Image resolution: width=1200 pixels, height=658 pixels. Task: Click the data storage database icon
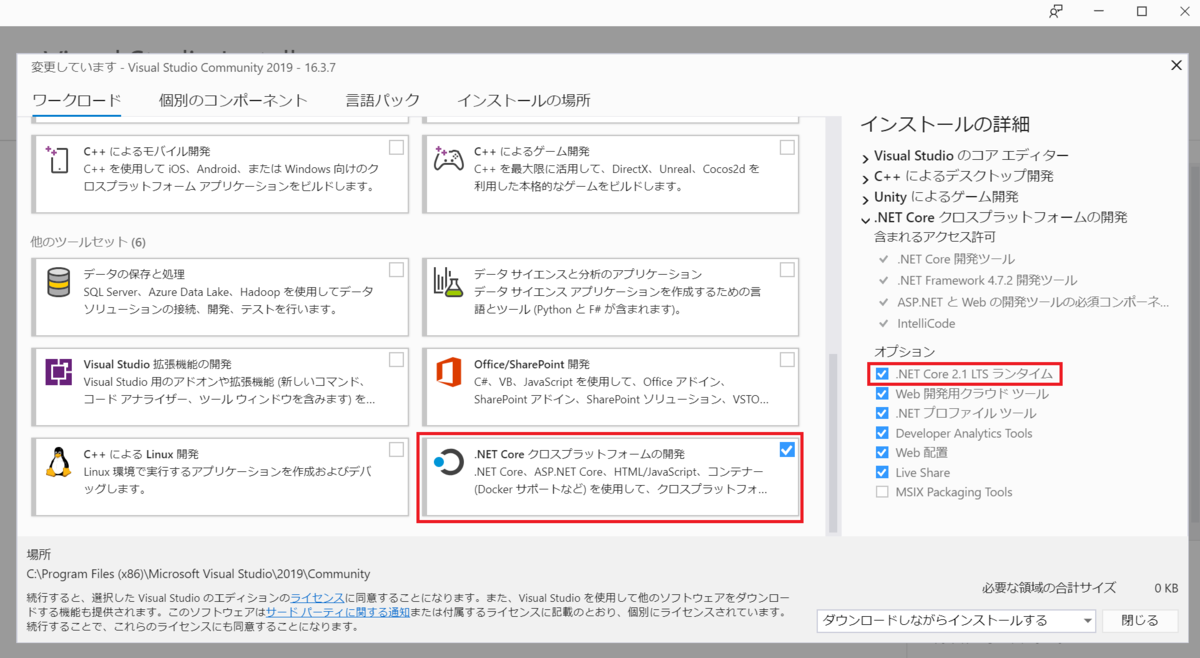coord(58,283)
